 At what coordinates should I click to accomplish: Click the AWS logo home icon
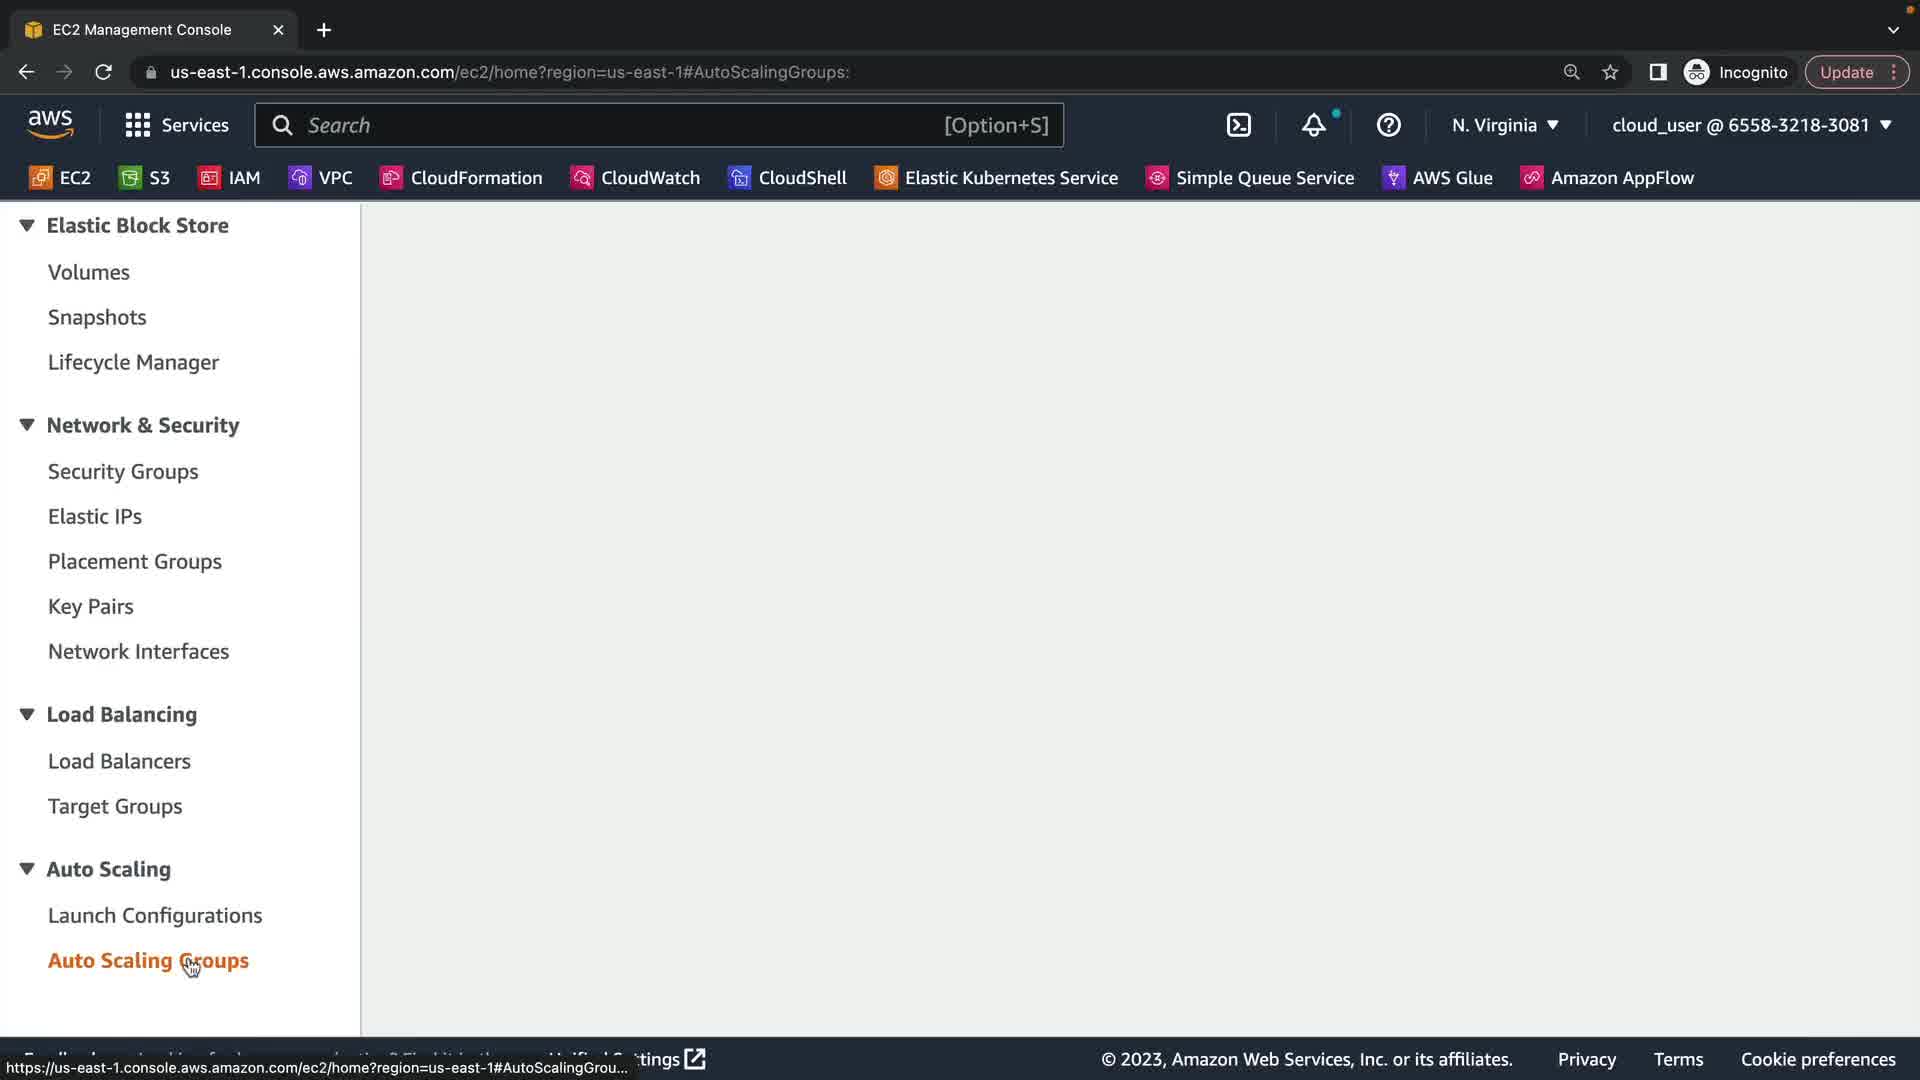coord(50,124)
